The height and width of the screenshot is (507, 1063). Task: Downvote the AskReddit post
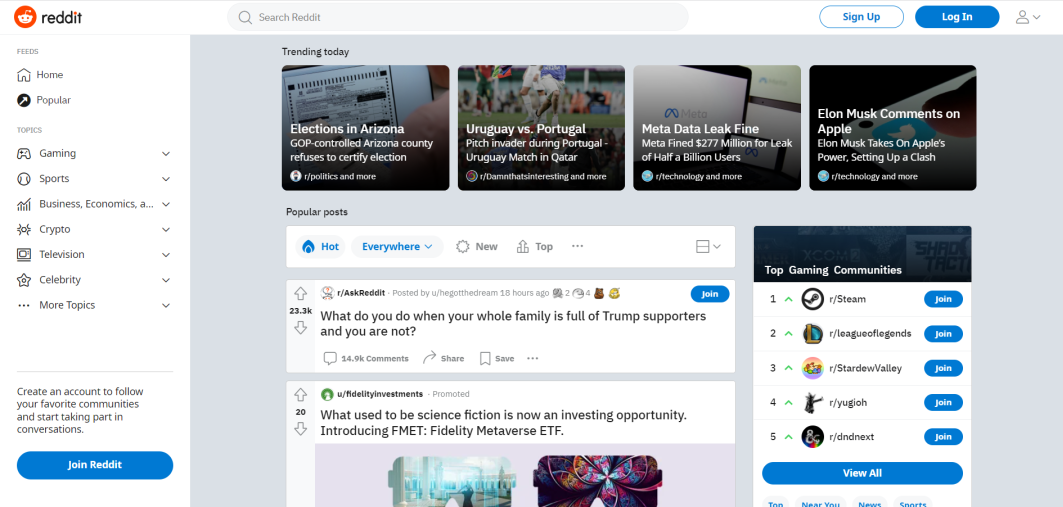pos(300,328)
